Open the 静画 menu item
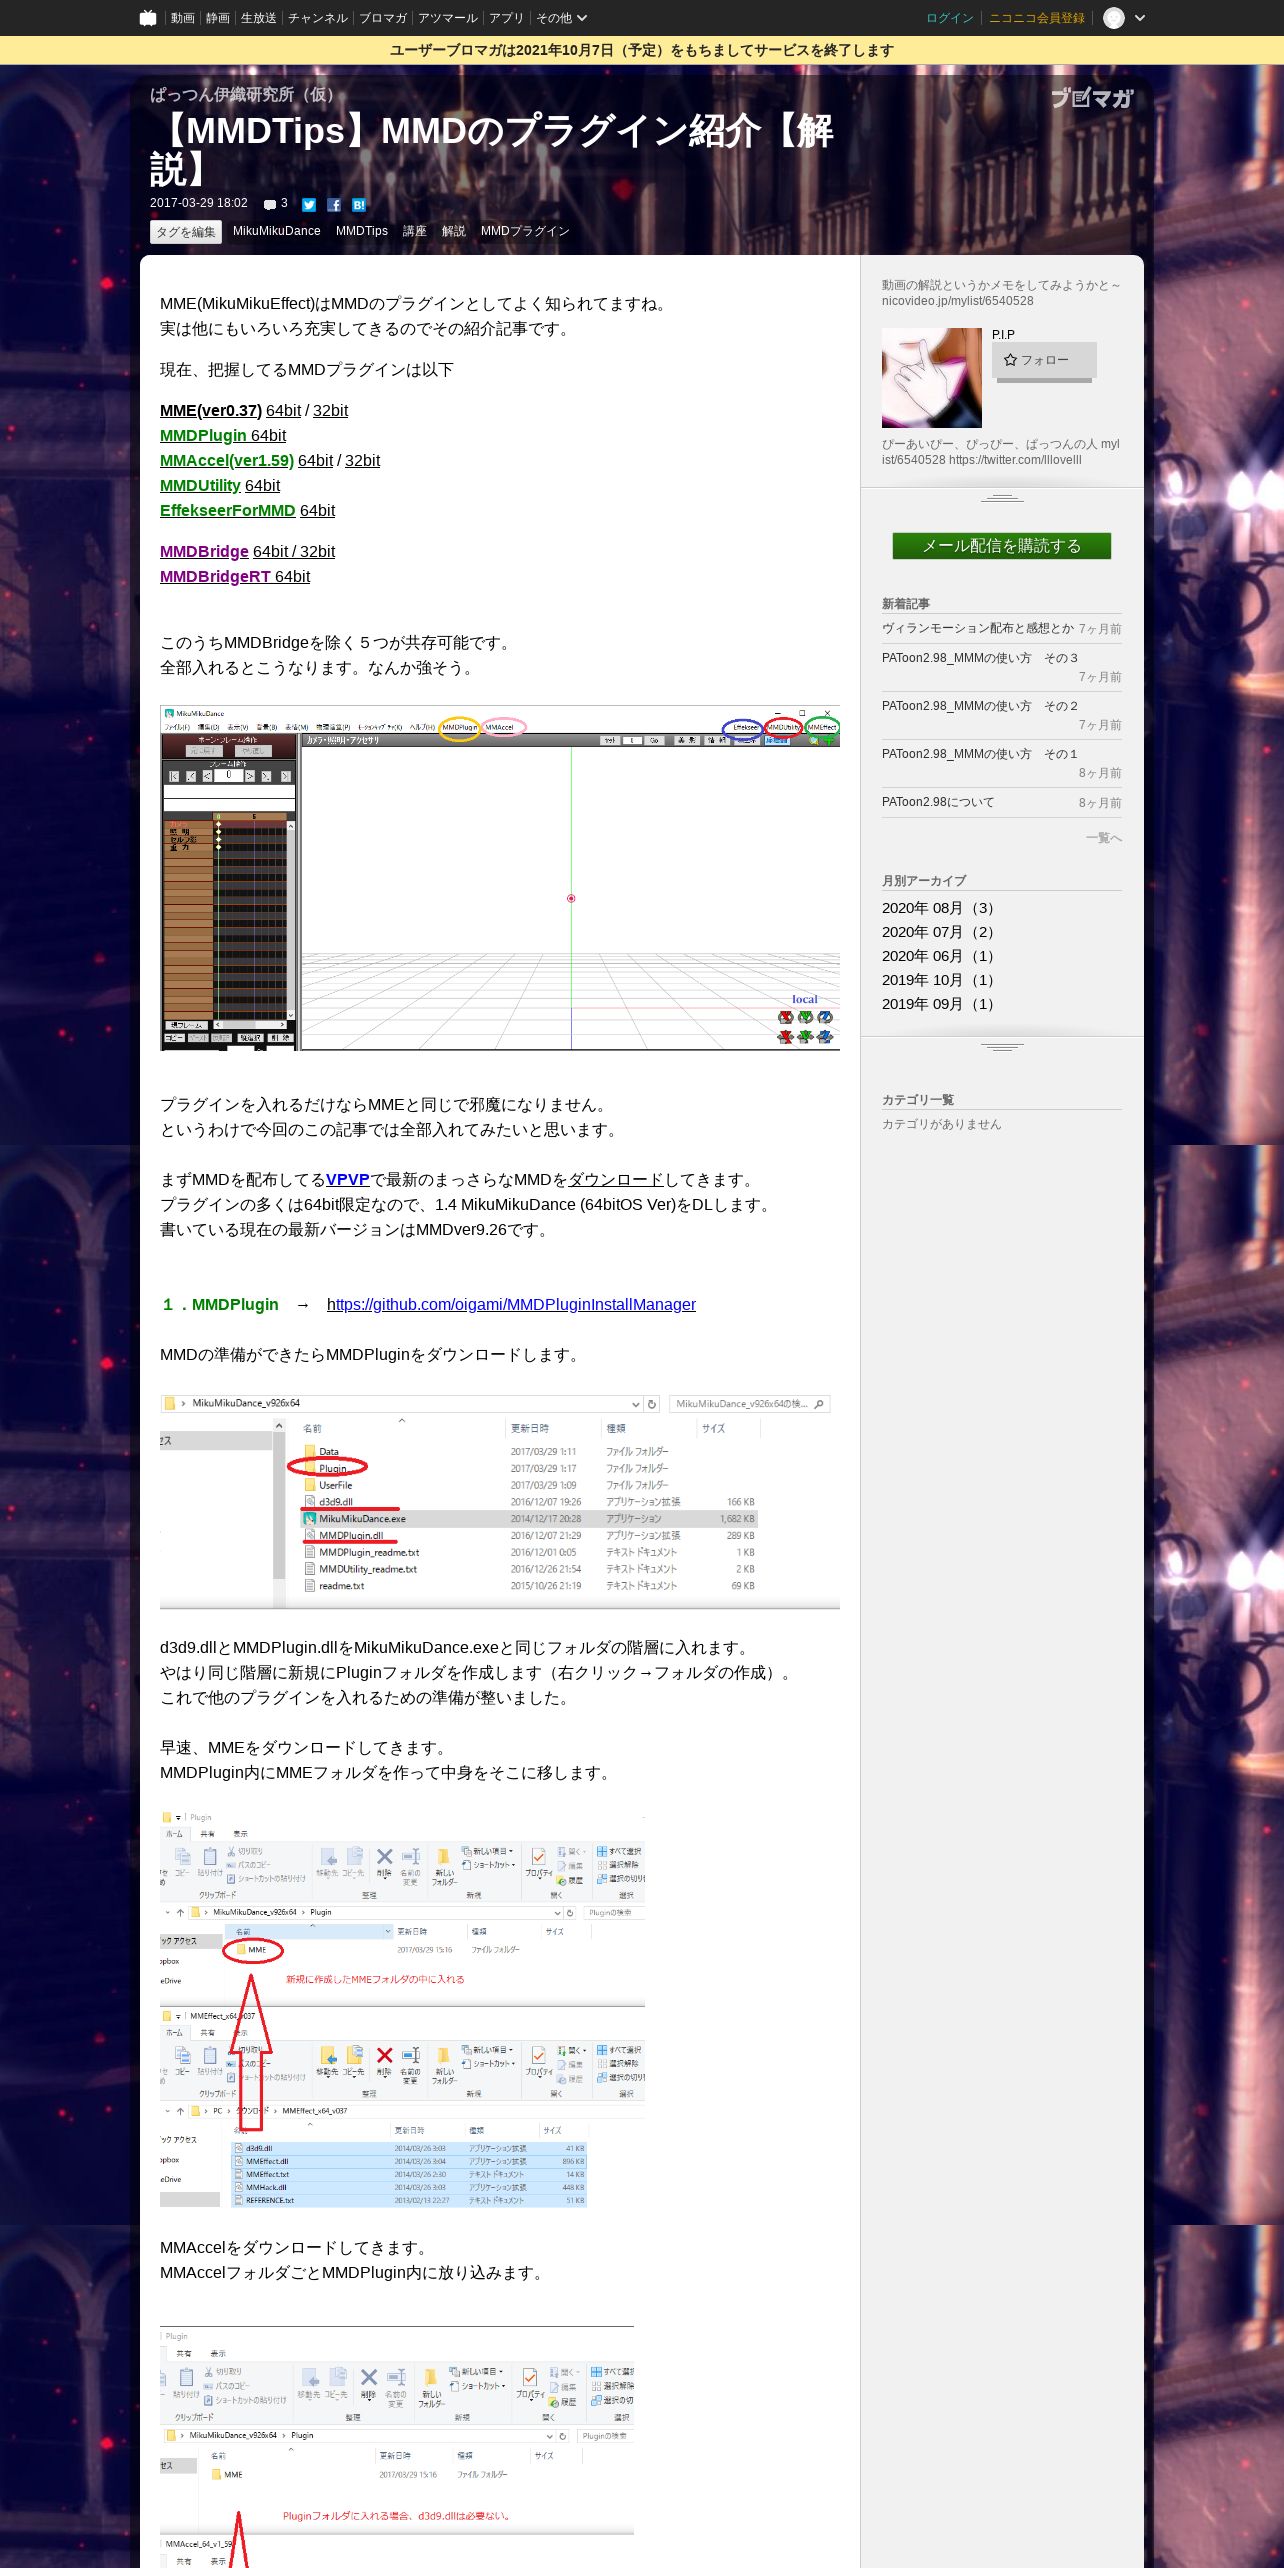Image resolution: width=1284 pixels, height=2568 pixels. click(x=217, y=18)
